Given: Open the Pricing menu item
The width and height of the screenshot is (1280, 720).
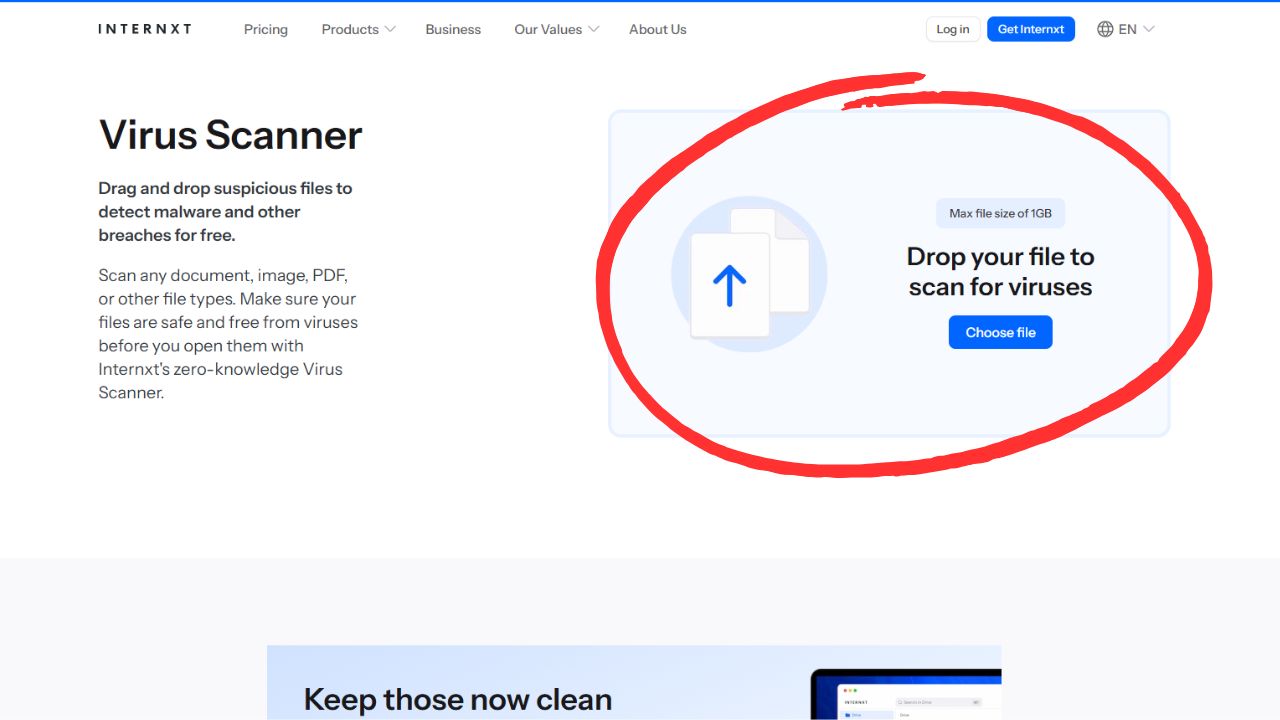Looking at the screenshot, I should (x=265, y=29).
